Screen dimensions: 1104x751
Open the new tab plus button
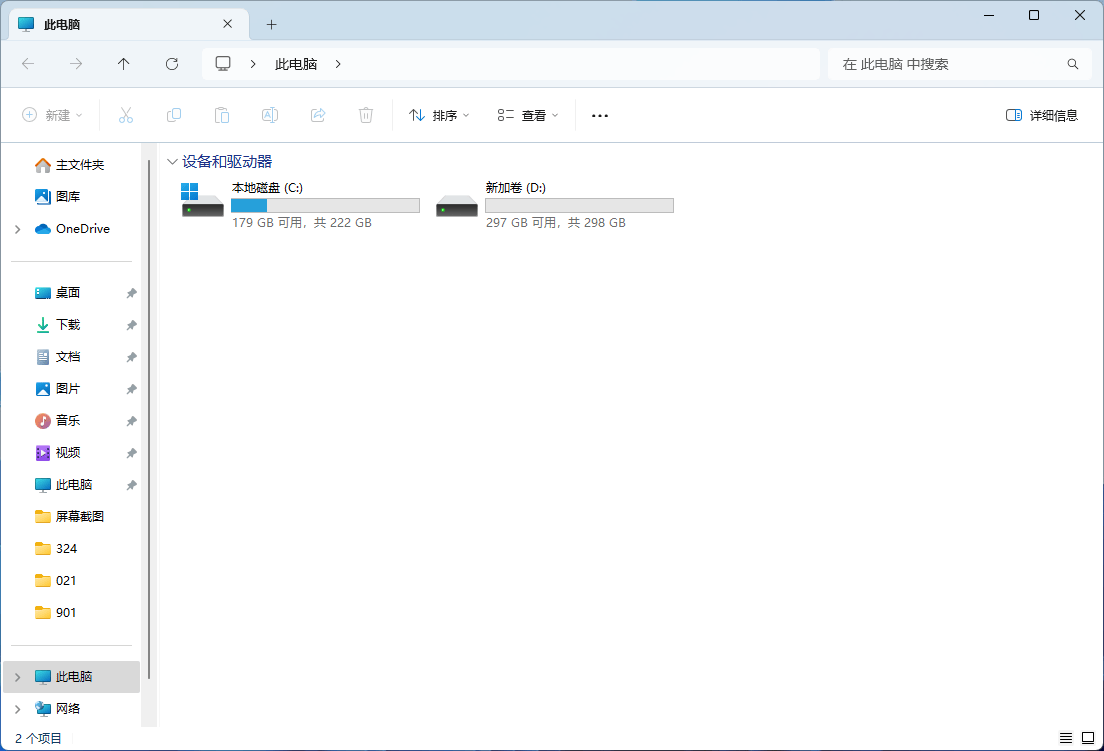pyautogui.click(x=271, y=24)
